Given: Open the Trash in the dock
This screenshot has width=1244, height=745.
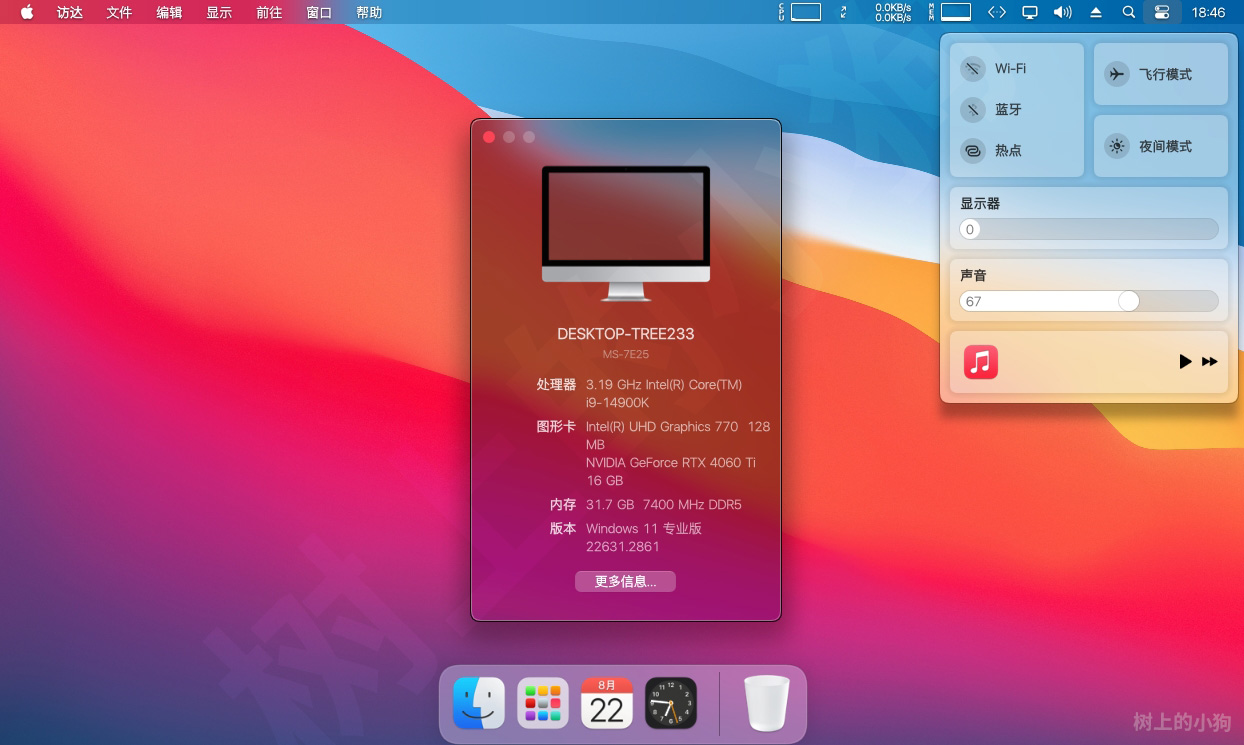Looking at the screenshot, I should (x=766, y=703).
